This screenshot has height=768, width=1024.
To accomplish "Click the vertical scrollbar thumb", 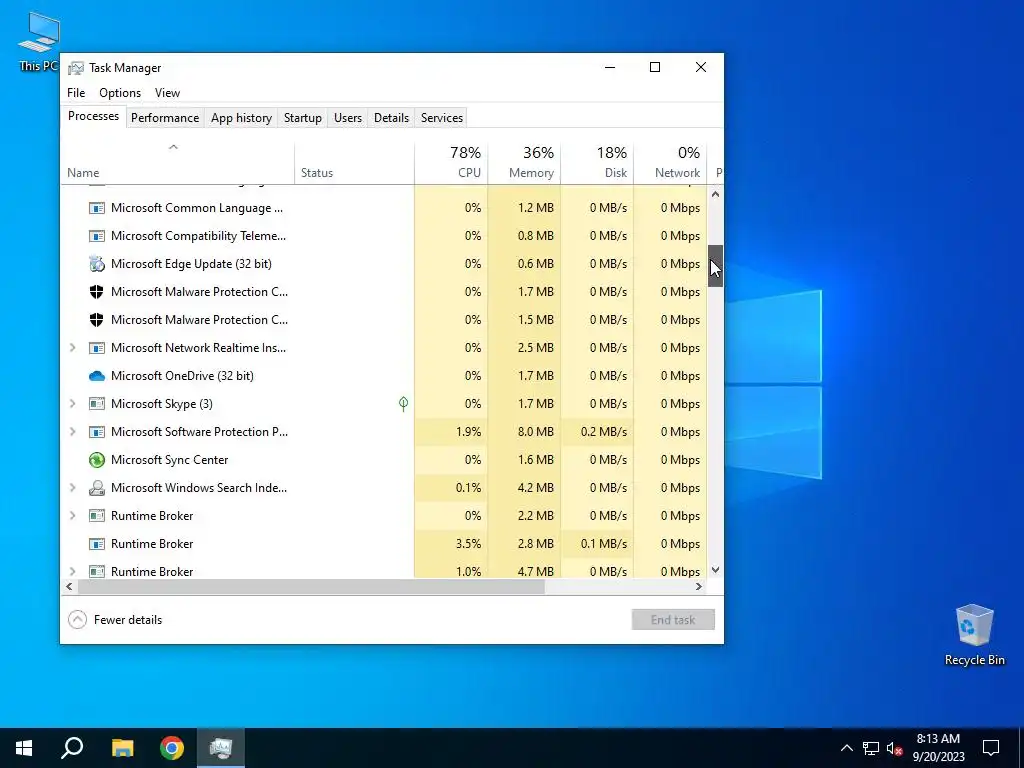I will [x=716, y=266].
